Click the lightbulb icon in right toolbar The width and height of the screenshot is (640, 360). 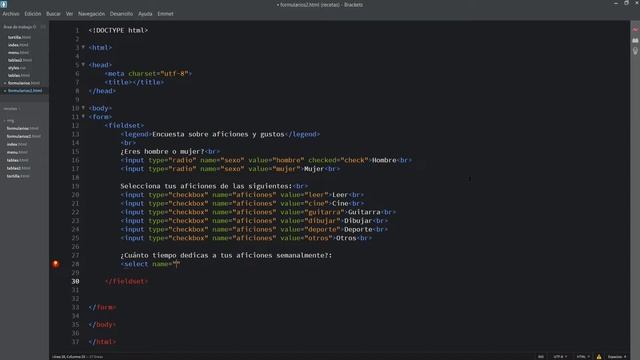635,51
